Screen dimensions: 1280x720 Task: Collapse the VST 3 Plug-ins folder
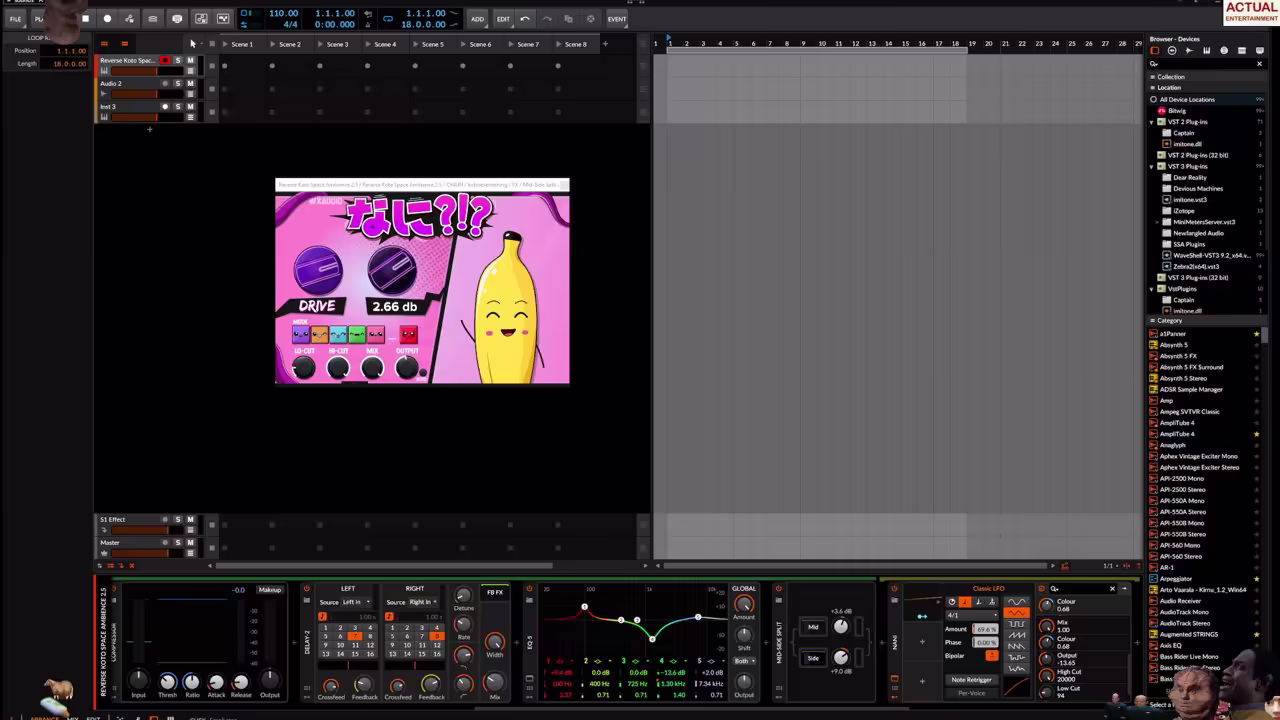[1152, 166]
